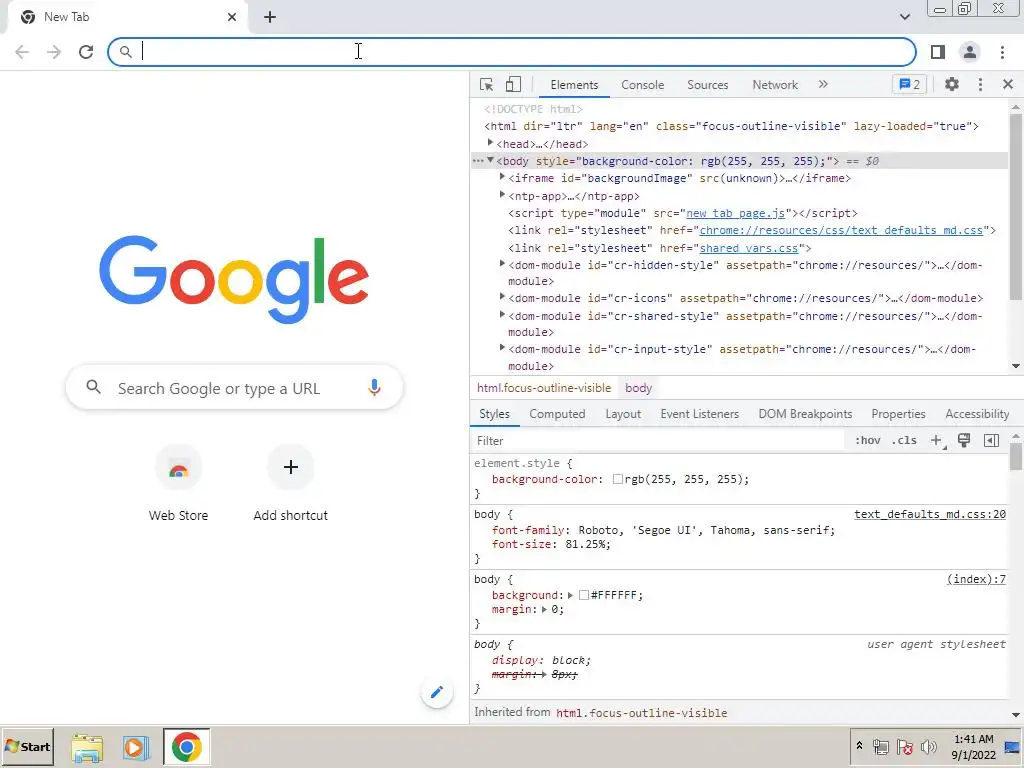The height and width of the screenshot is (768, 1024).
Task: Open the Chrome three-dot menu
Action: [1002, 52]
